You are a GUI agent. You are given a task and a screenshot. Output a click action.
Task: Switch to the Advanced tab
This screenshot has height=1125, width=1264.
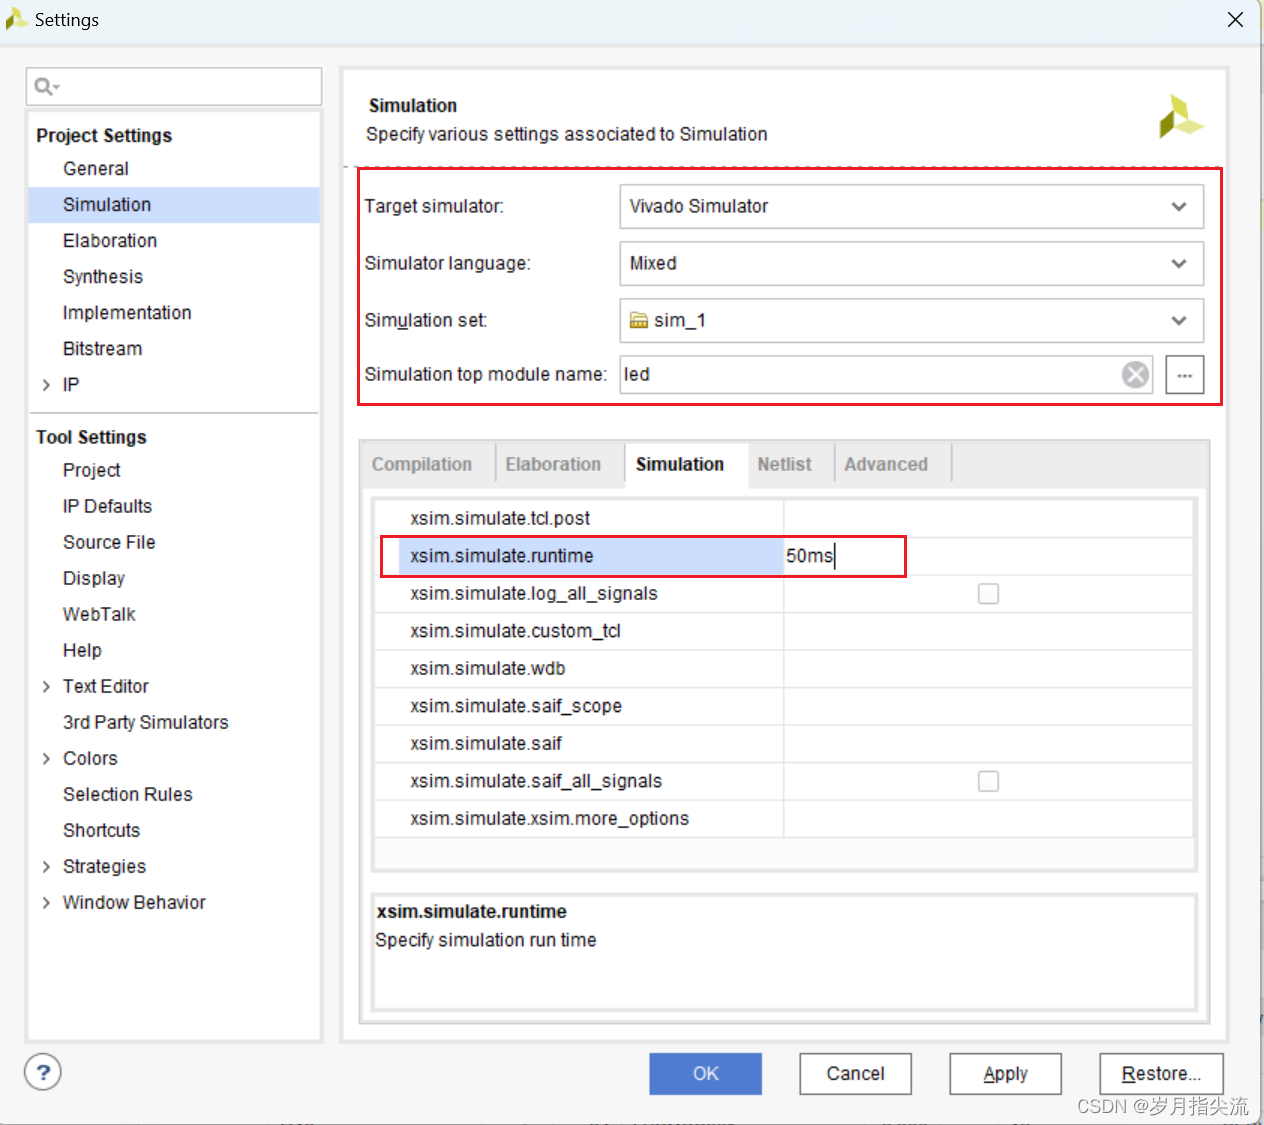pos(886,465)
